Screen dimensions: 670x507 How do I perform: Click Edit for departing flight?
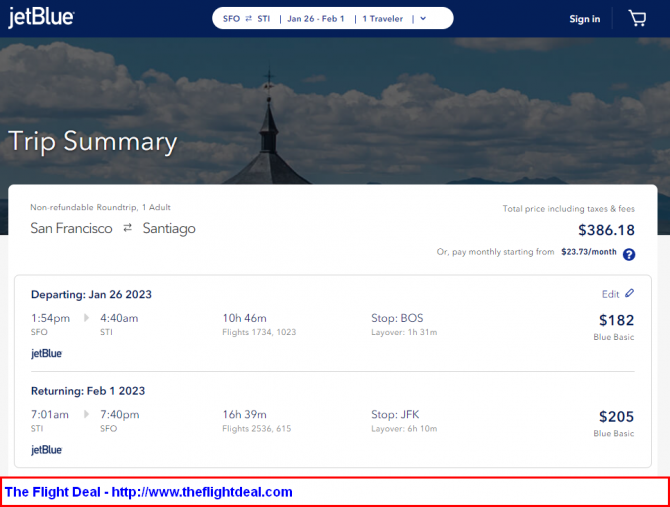pyautogui.click(x=610, y=294)
